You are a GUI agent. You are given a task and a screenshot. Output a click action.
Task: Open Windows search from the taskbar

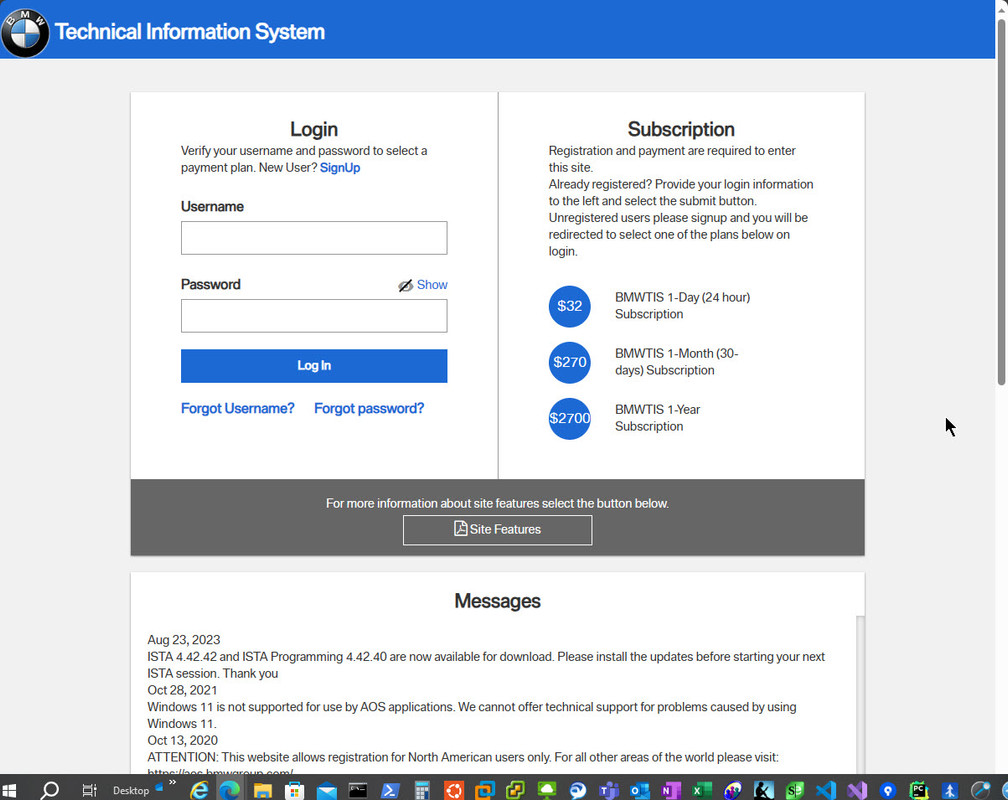(50, 790)
